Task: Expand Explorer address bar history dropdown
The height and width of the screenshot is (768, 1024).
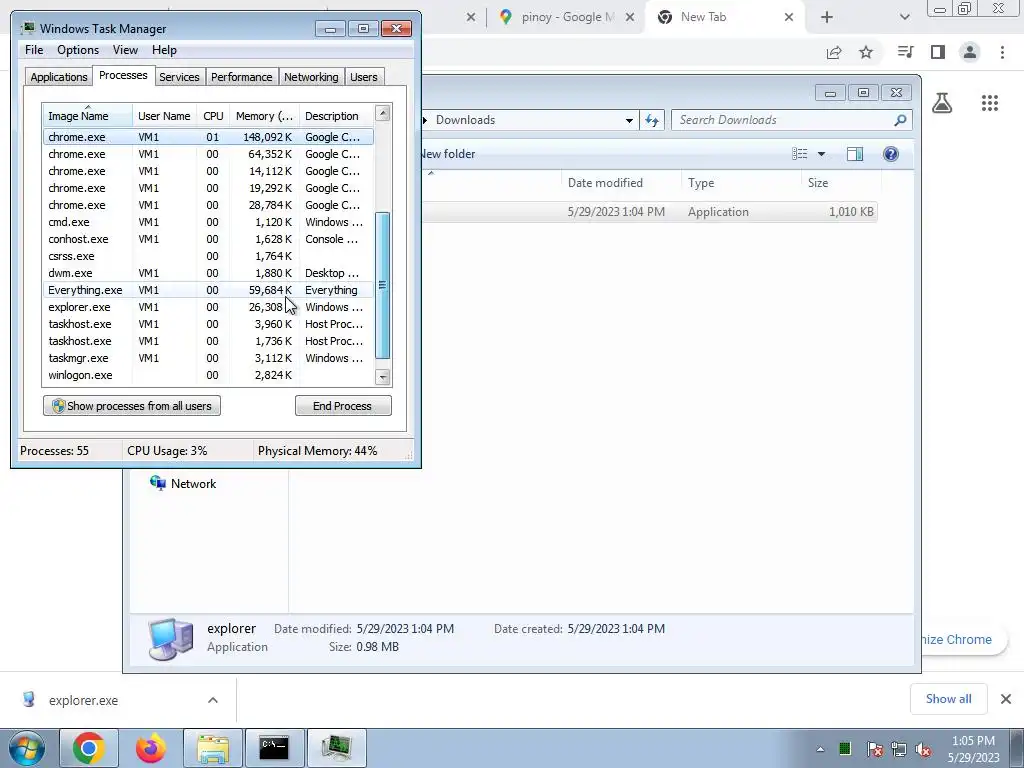Action: coord(629,120)
